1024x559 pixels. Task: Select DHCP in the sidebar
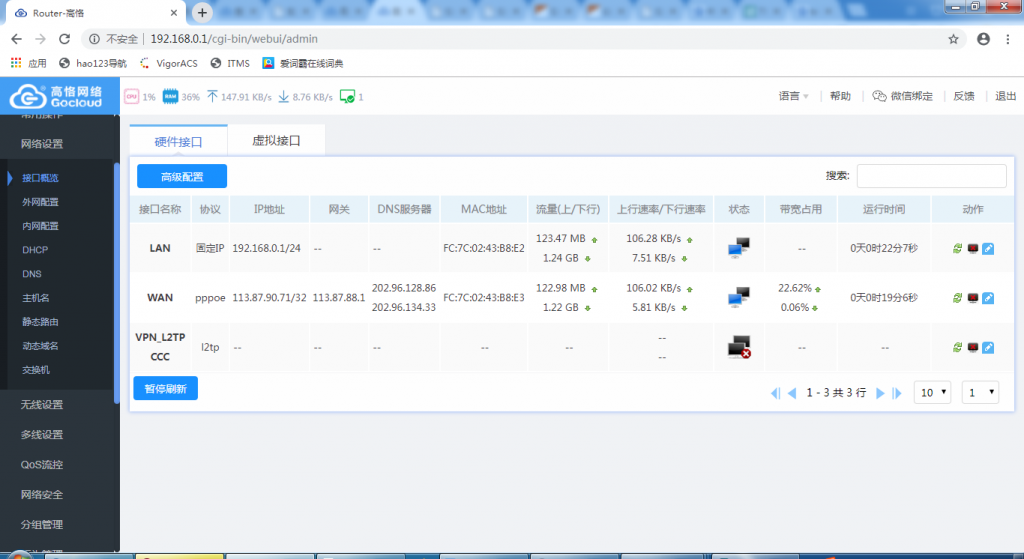pyautogui.click(x=35, y=250)
